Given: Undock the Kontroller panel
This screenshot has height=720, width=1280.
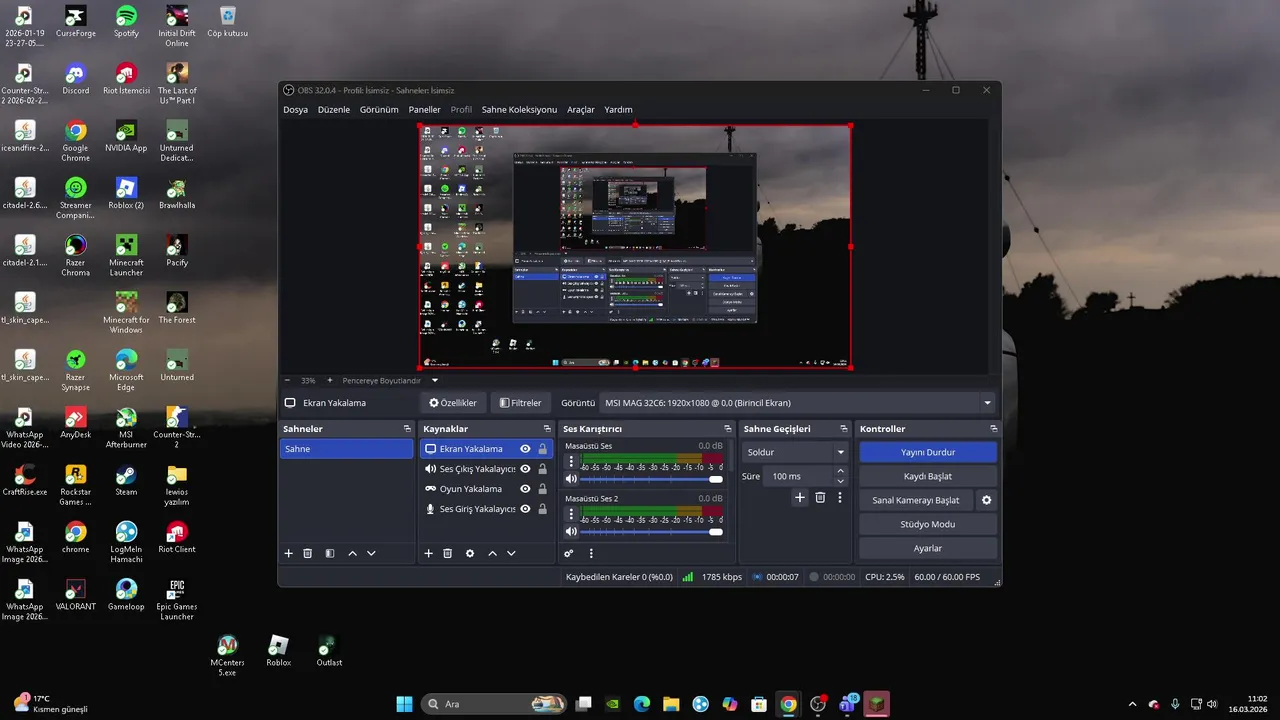Looking at the screenshot, I should pos(993,429).
